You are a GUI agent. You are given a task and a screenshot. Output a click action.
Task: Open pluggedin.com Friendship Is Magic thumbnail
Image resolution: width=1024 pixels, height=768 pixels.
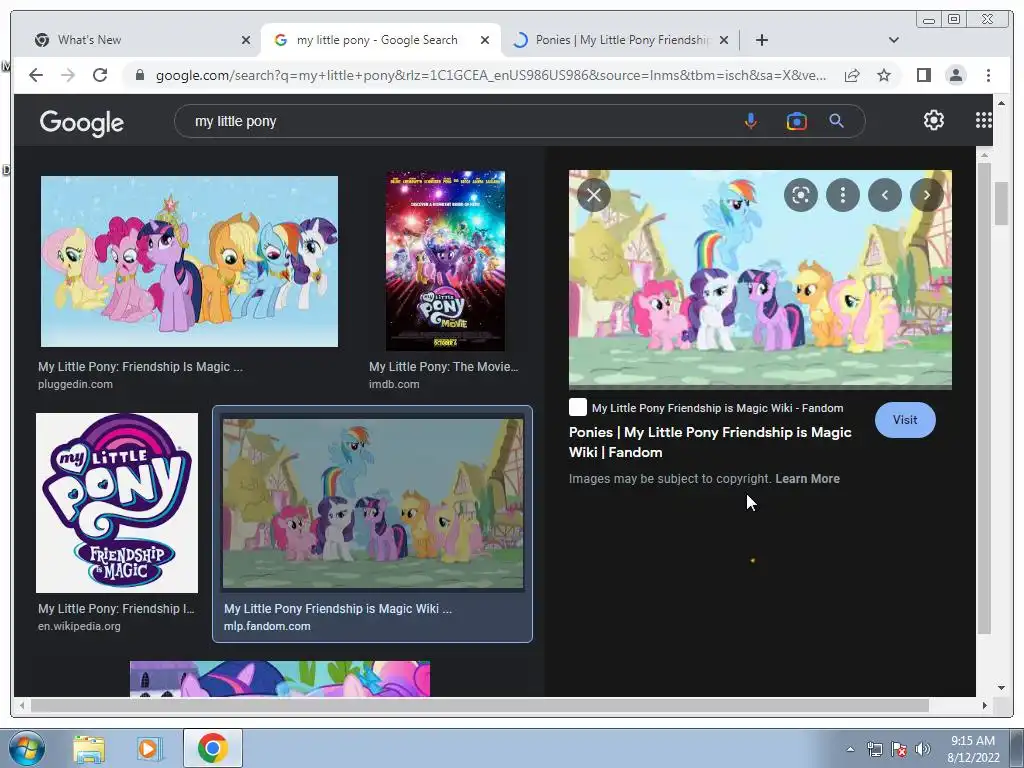click(x=189, y=261)
